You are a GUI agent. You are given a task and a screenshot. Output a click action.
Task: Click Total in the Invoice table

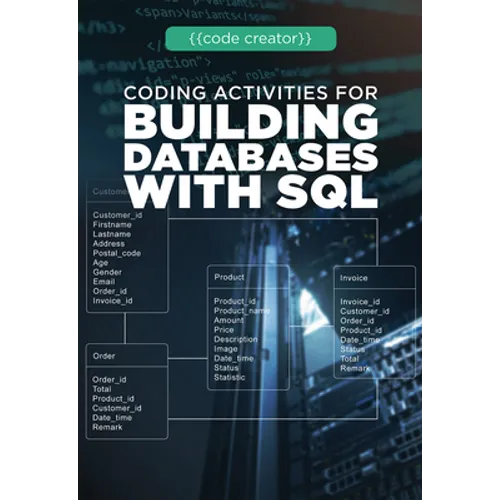coord(349,359)
